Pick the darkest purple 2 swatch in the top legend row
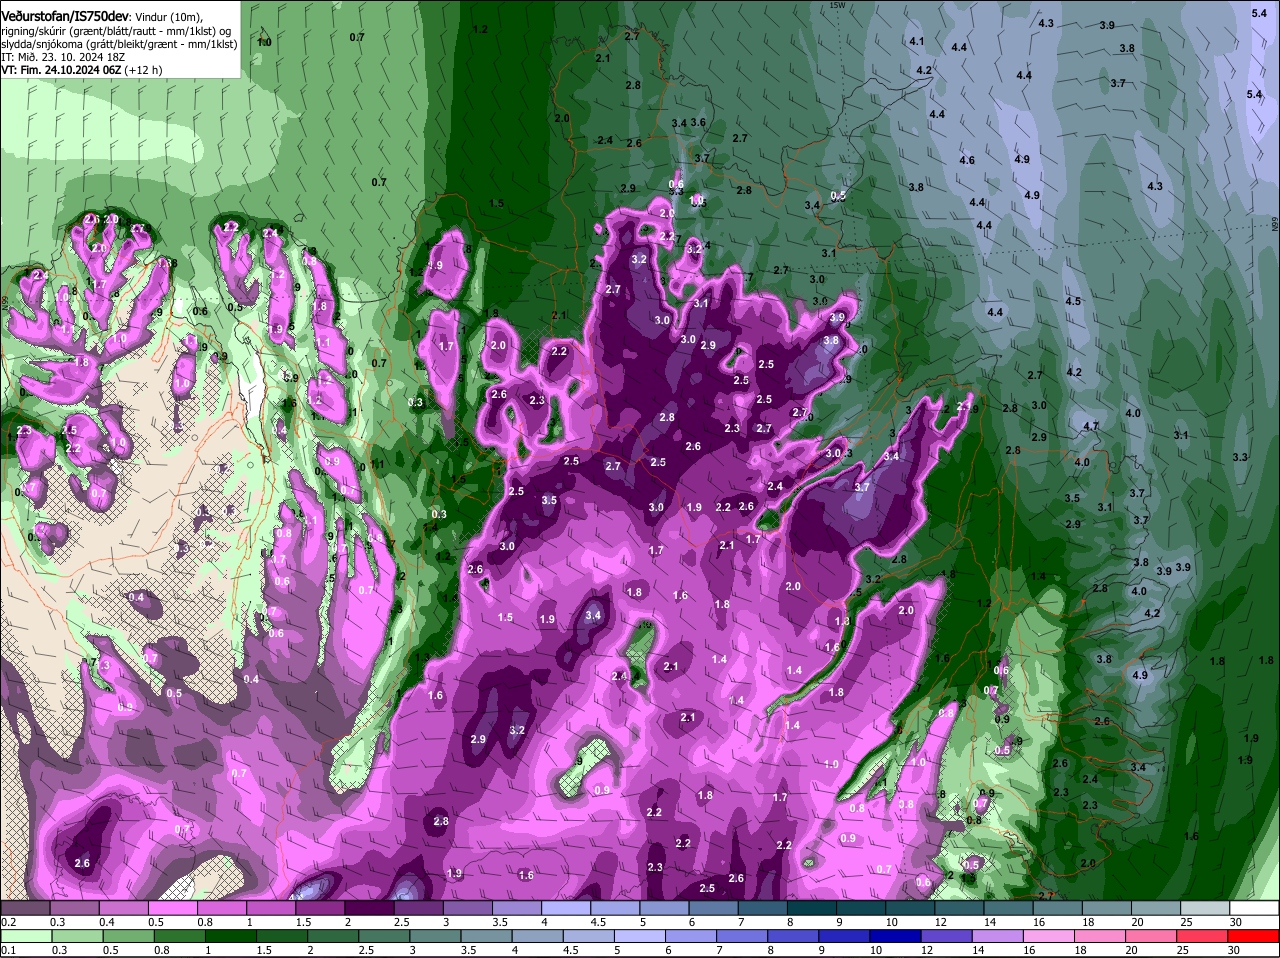Screen dimensions: 1280x958 click(369, 908)
